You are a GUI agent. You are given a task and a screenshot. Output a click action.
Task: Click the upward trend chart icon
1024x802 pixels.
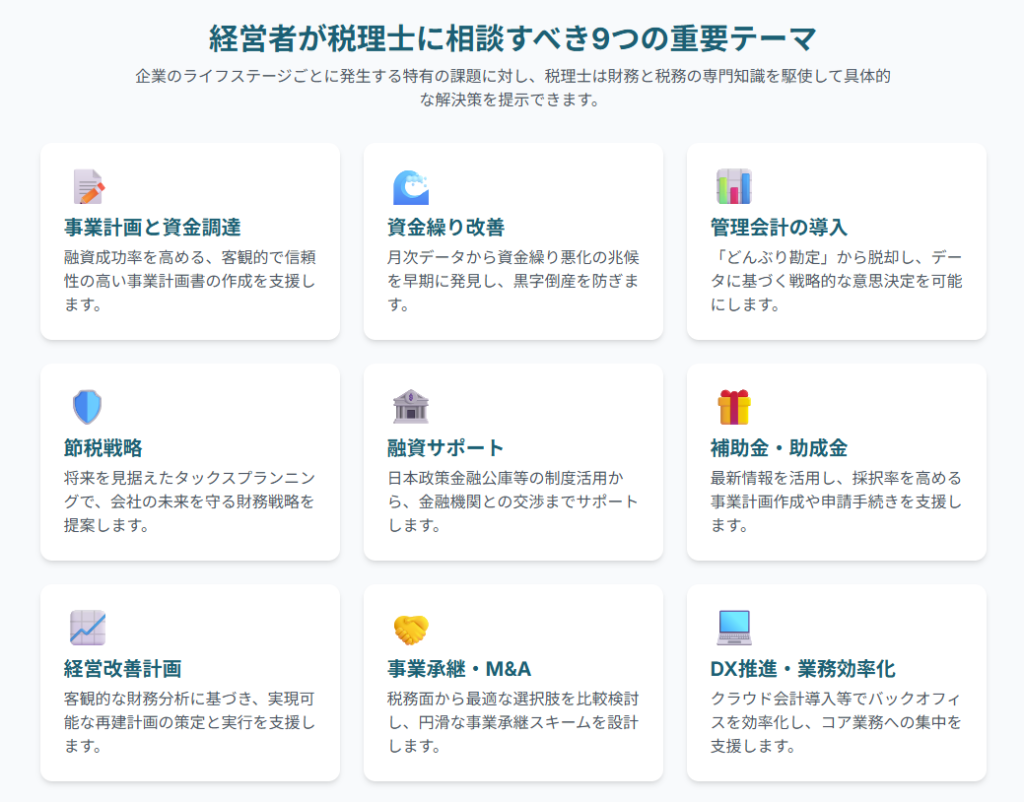click(x=88, y=628)
